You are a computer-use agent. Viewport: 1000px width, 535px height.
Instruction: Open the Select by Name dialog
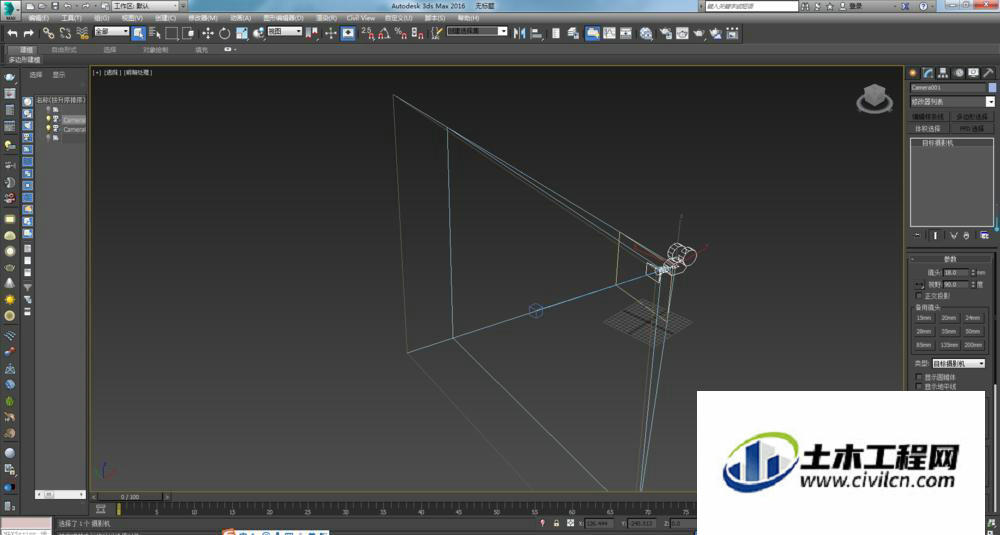[155, 33]
